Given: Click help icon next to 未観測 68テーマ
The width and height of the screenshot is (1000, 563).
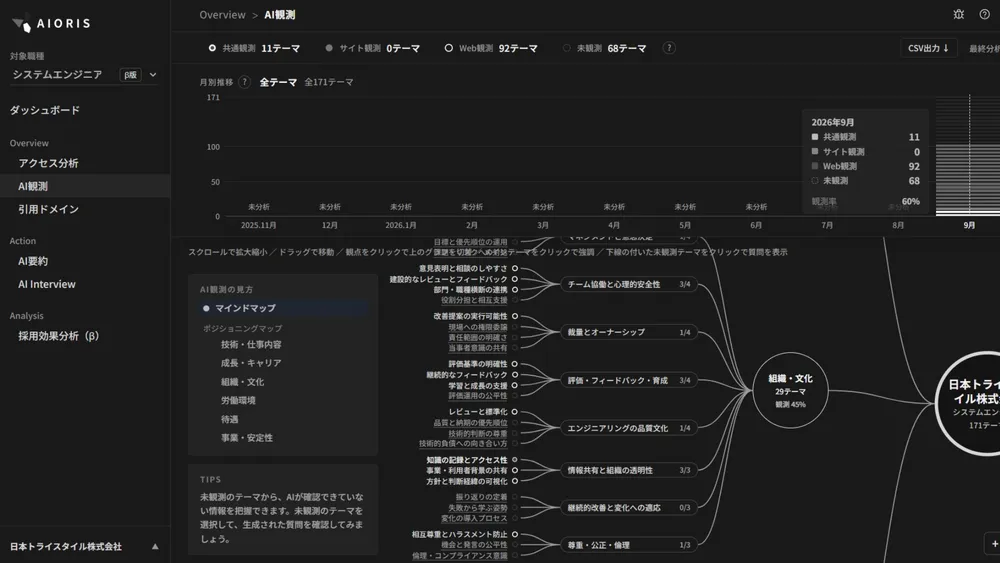Looking at the screenshot, I should pyautogui.click(x=669, y=48).
